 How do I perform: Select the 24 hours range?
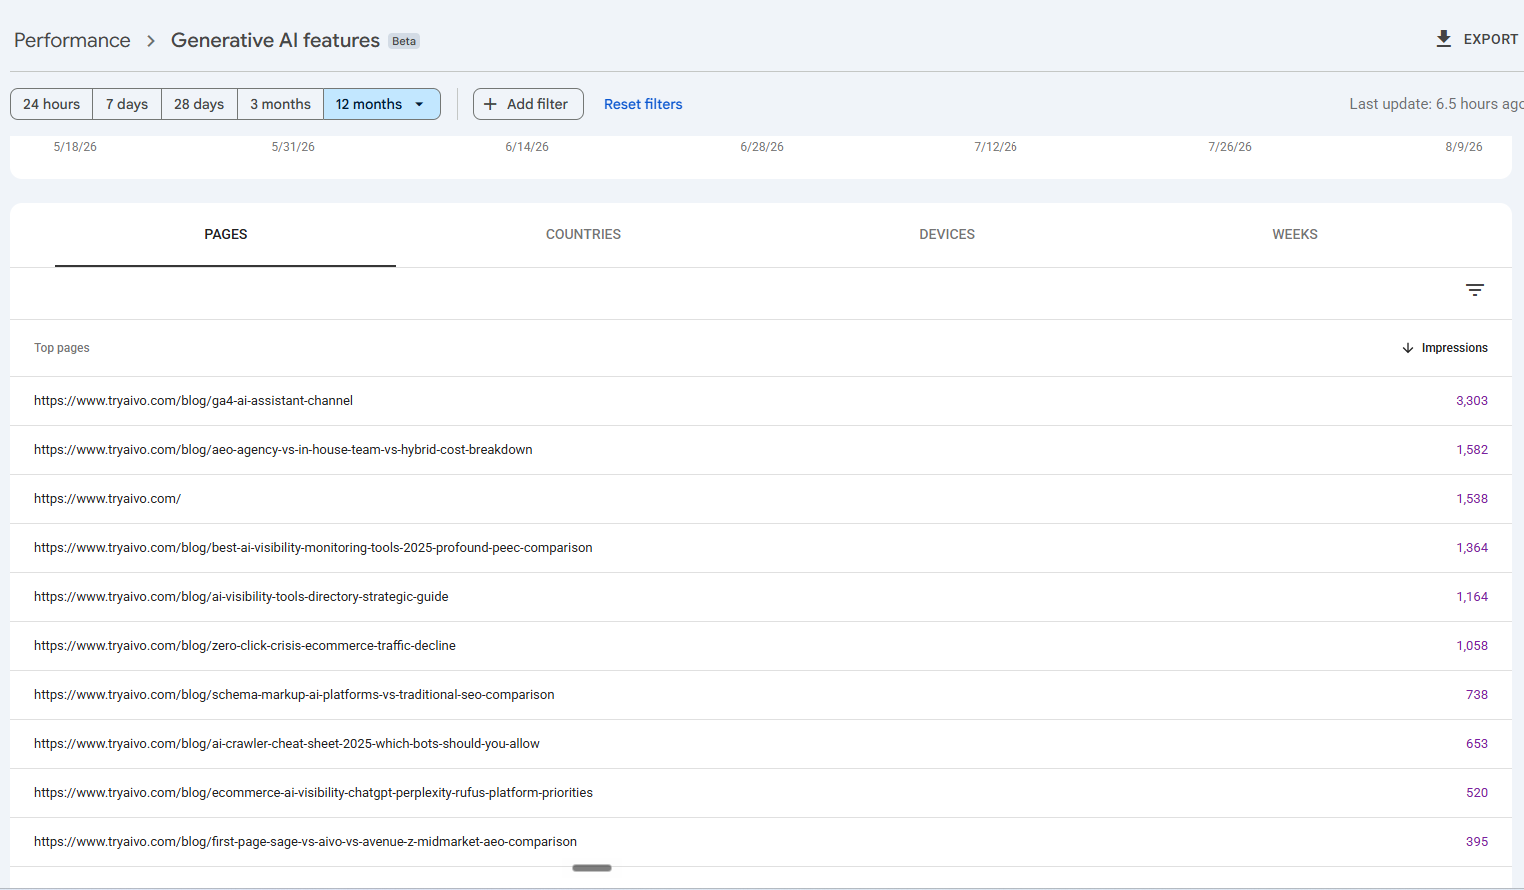52,104
